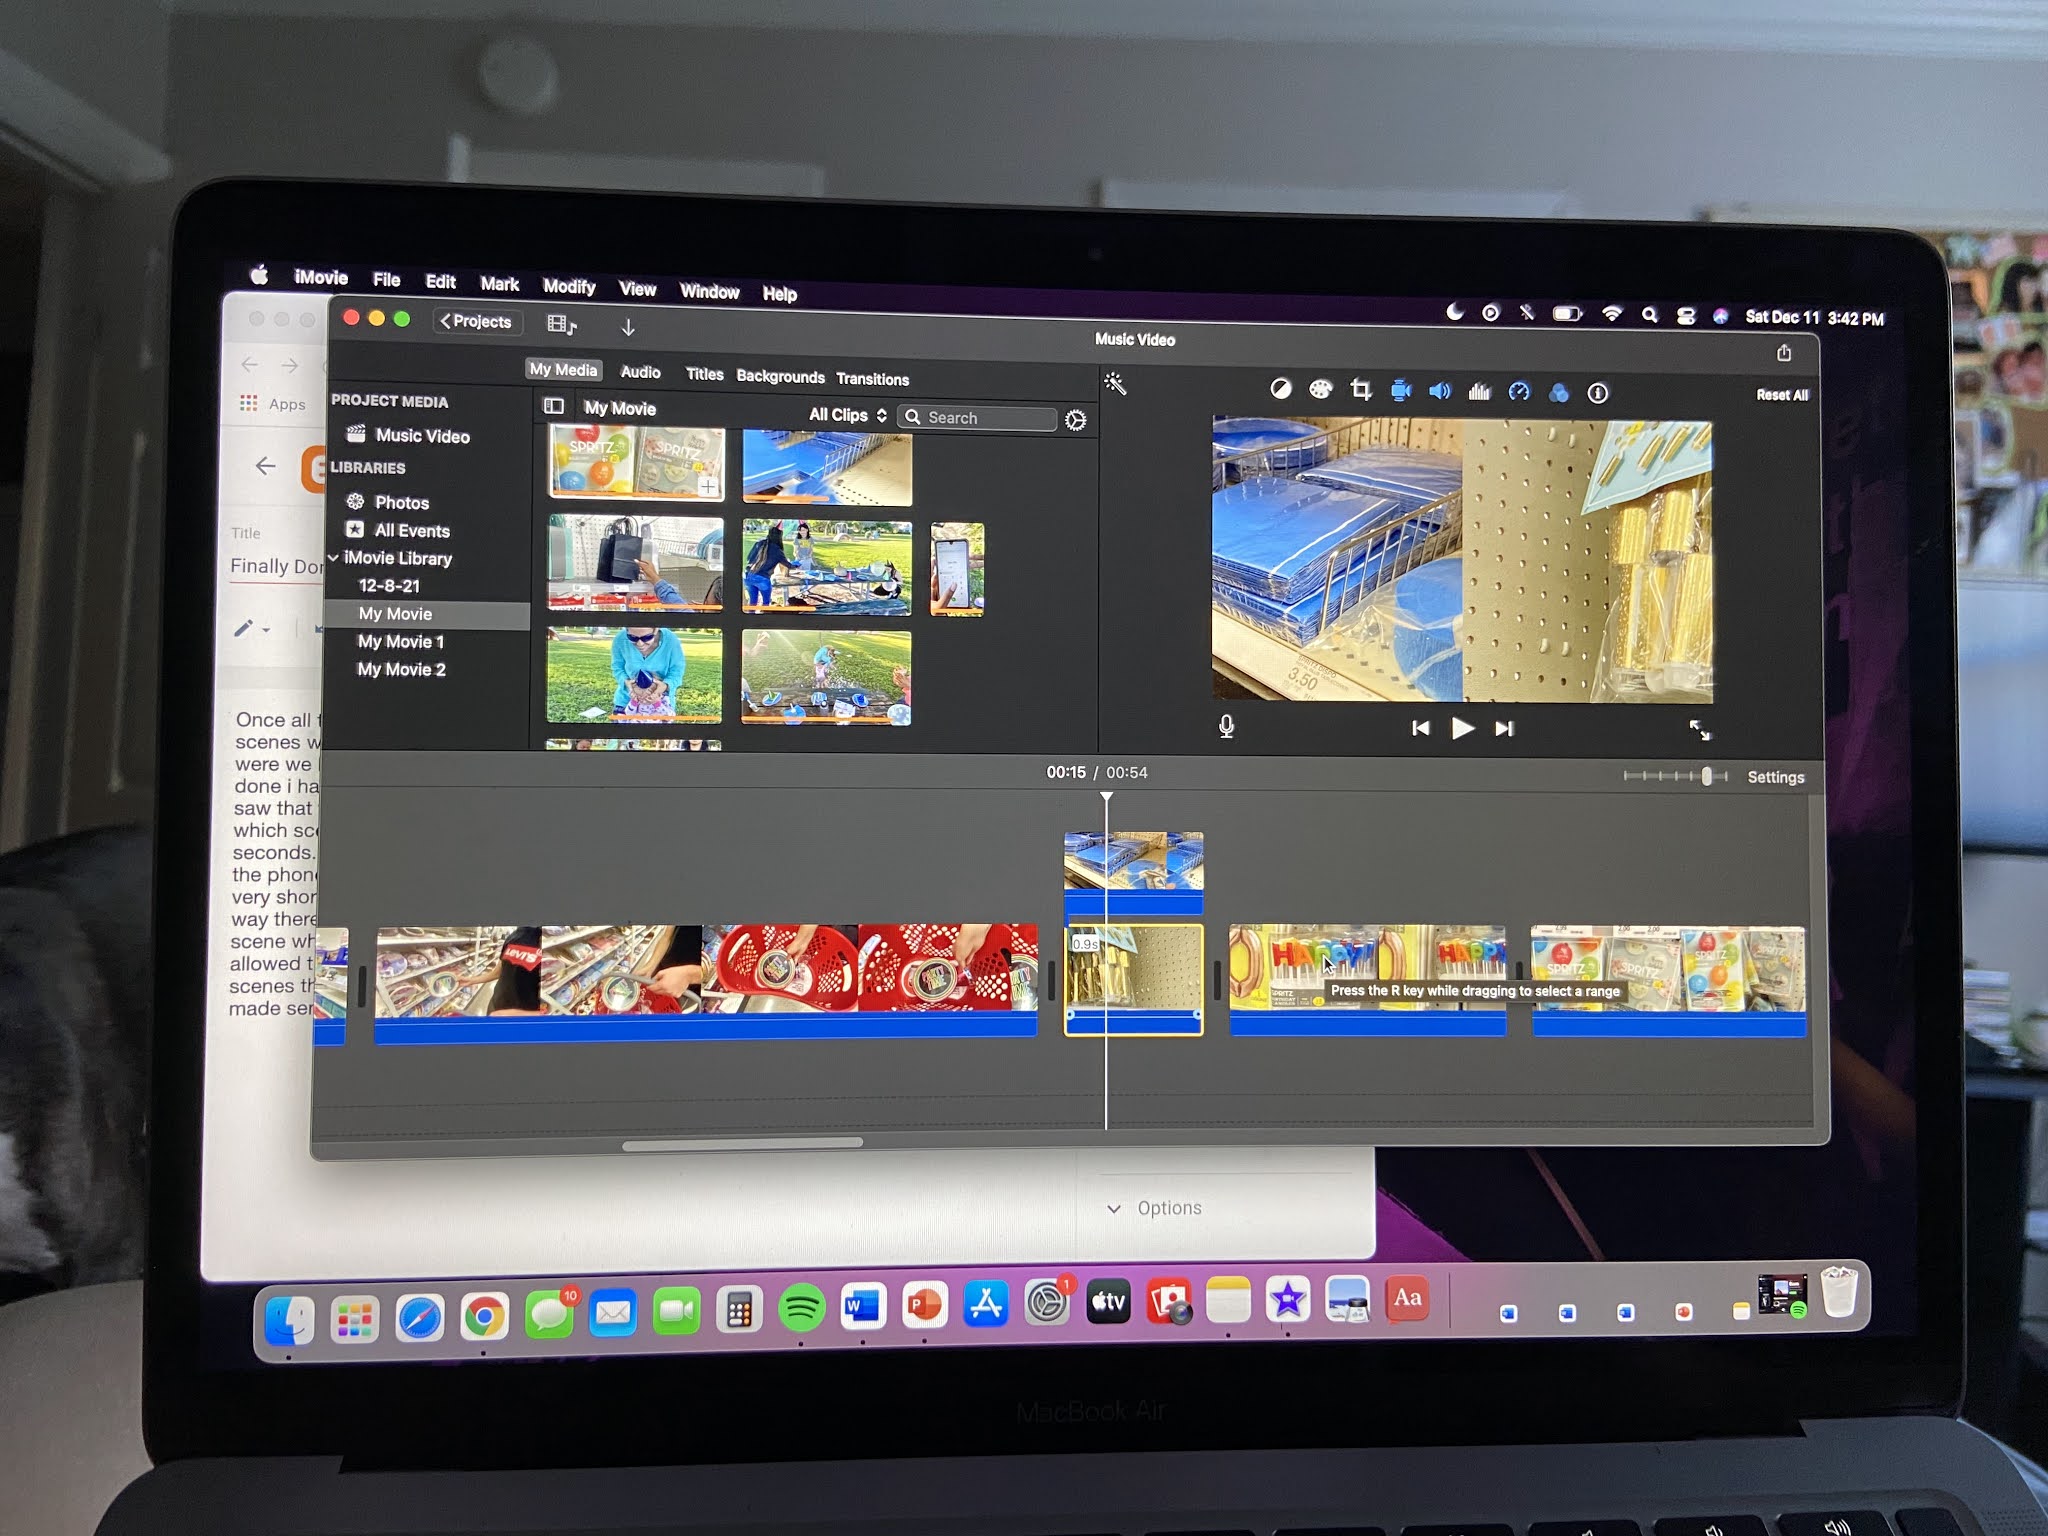
Task: Open the clip information tool
Action: tap(1598, 393)
